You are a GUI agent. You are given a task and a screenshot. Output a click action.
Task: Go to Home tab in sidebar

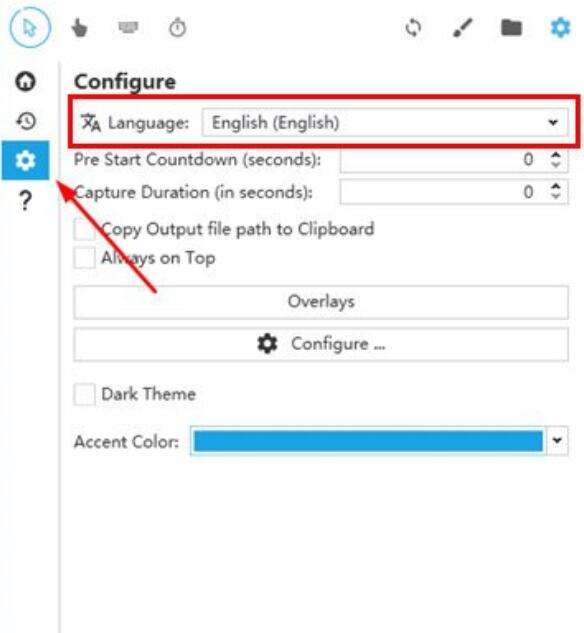coord(25,81)
